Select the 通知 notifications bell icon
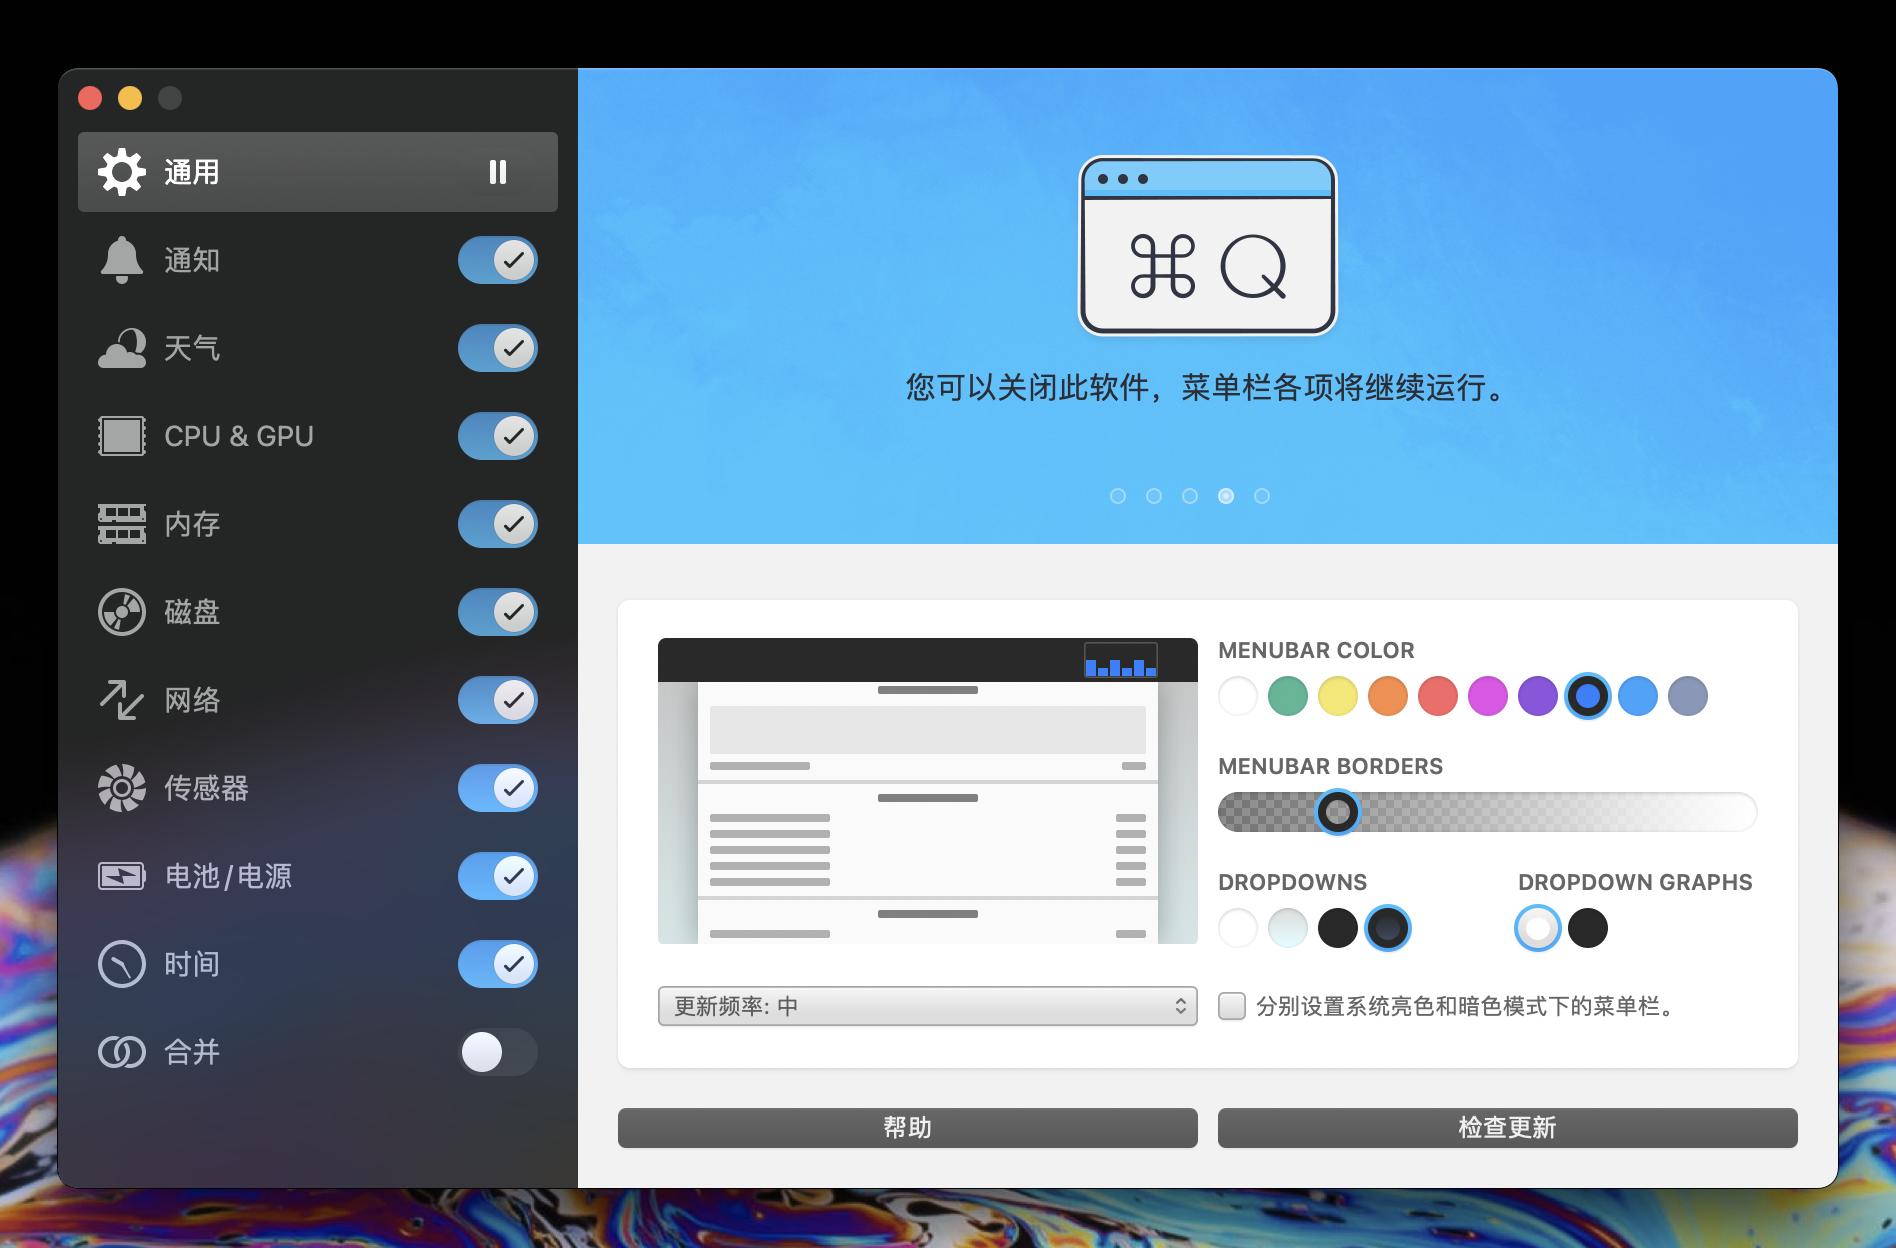The image size is (1896, 1248). click(122, 260)
